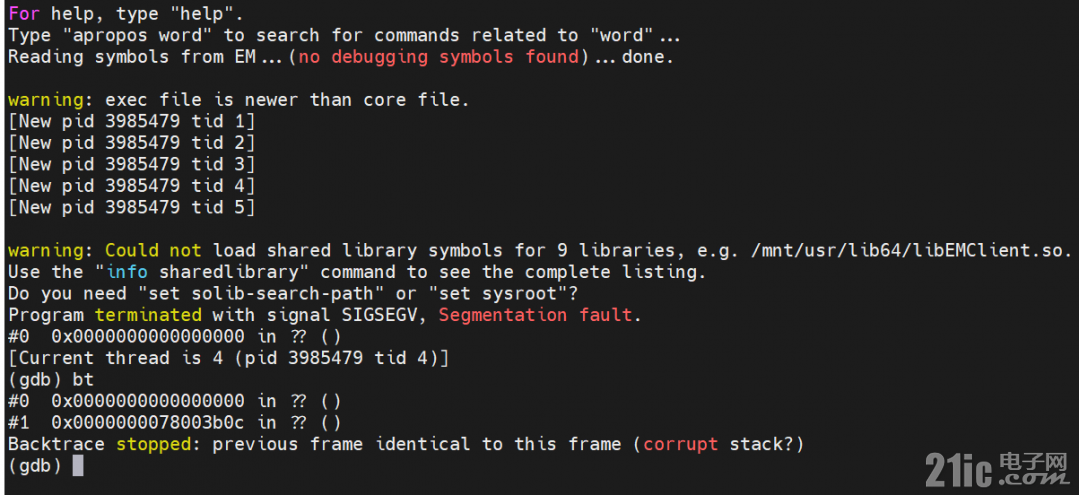Click the yellow 'warning' on exec file line
The width and height of the screenshot is (1079, 495).
(45, 100)
